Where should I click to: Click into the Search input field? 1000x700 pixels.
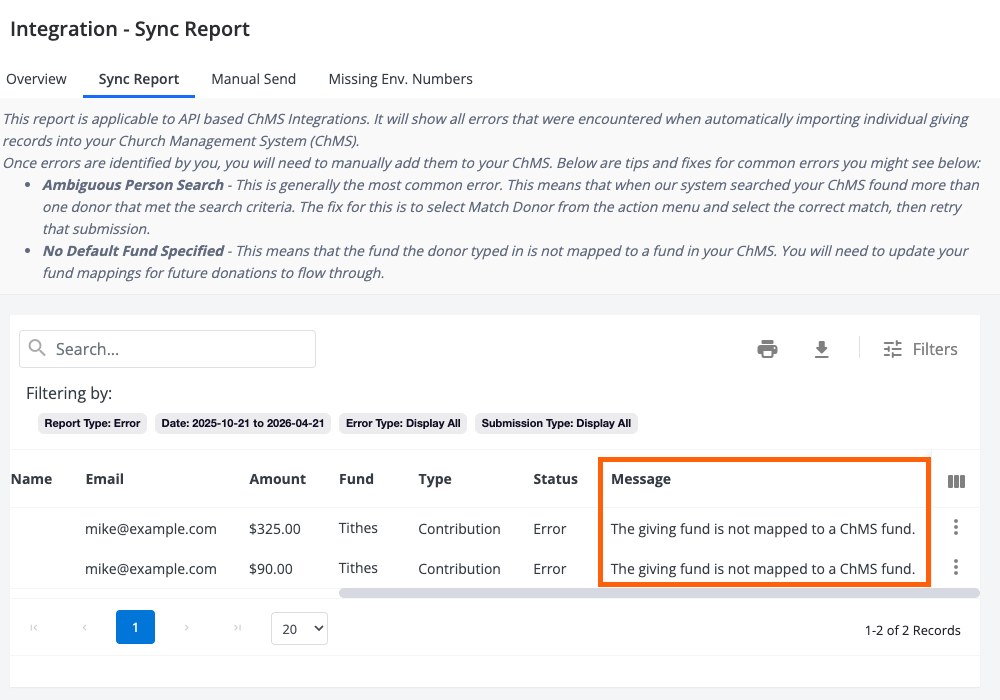point(180,349)
